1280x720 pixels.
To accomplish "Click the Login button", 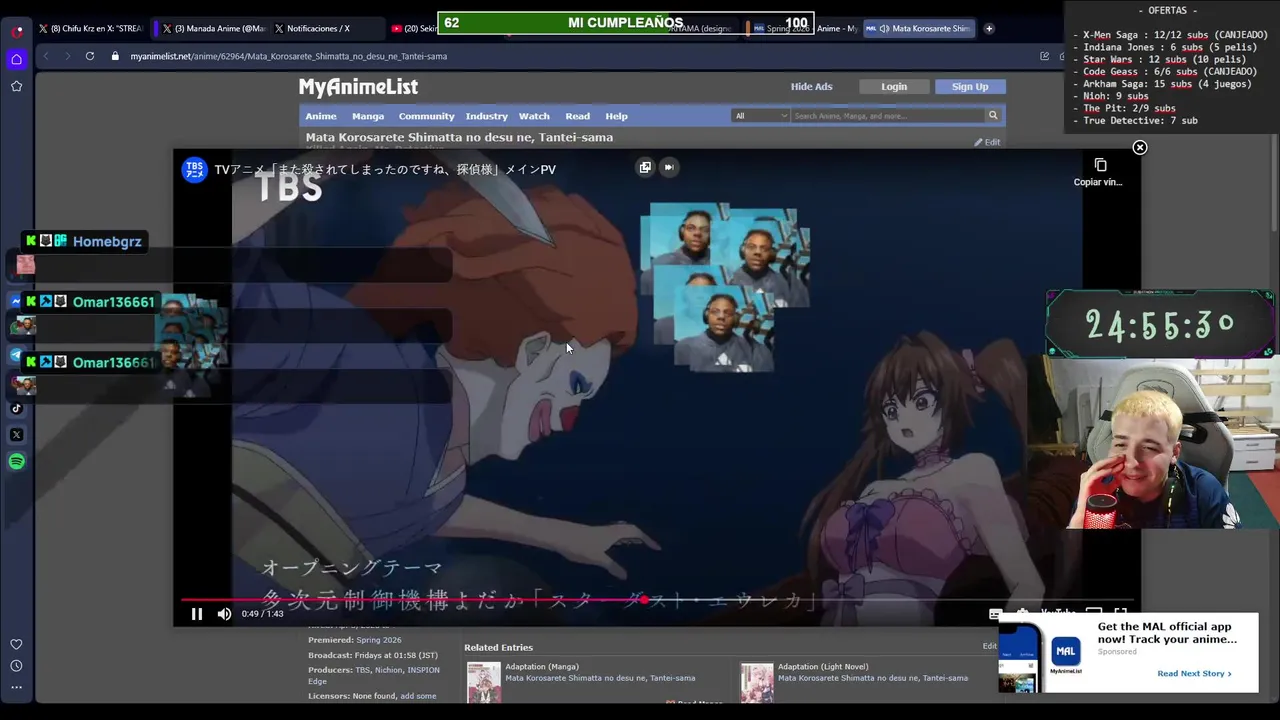I will pyautogui.click(x=894, y=87).
